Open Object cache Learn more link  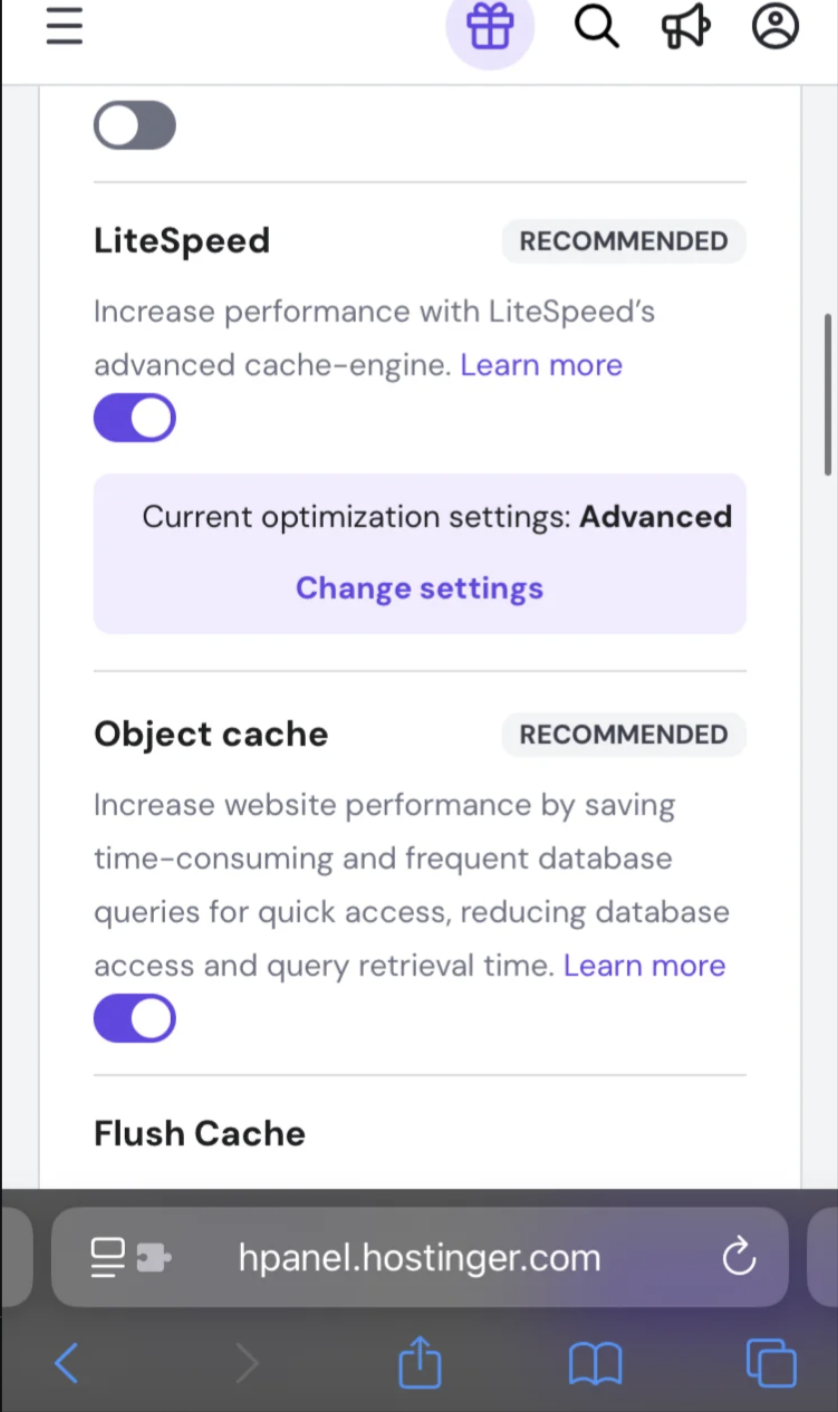(644, 965)
